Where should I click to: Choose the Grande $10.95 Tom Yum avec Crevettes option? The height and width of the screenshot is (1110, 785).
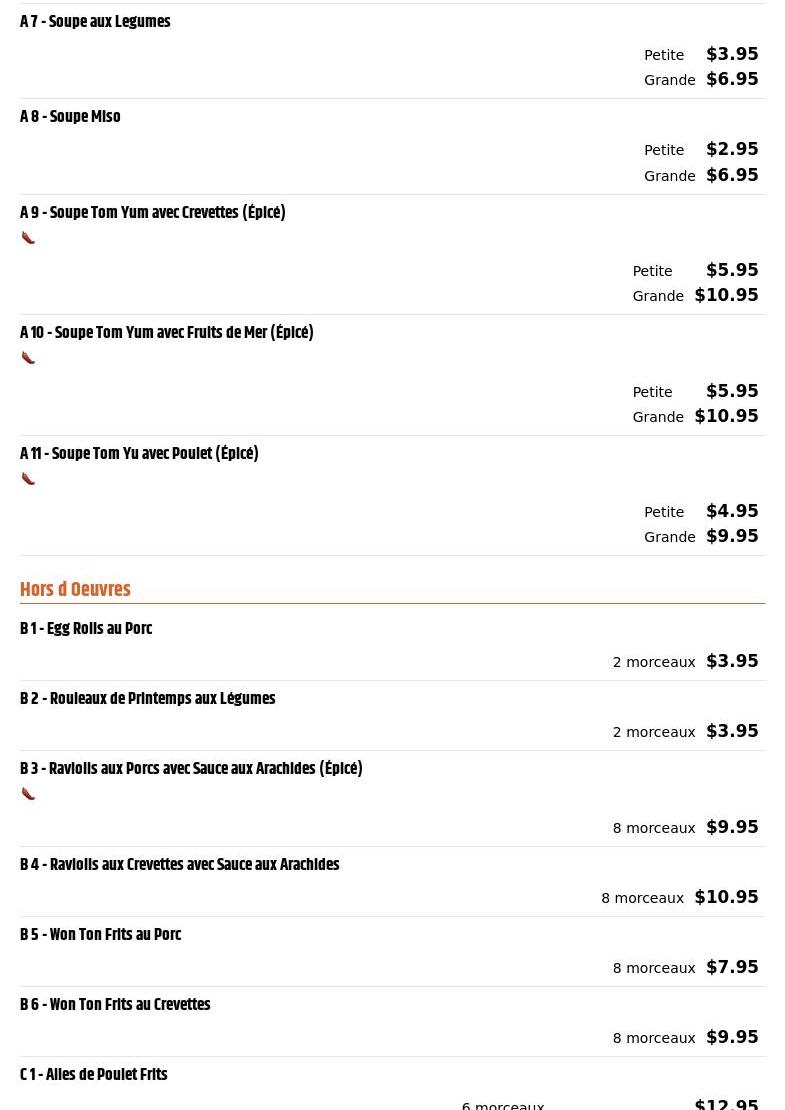coord(695,296)
